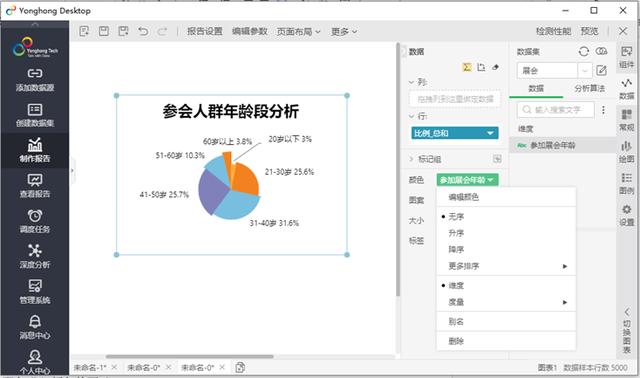This screenshot has height=378, width=640.
Task: Collapse the 列 section
Action: click(x=411, y=82)
